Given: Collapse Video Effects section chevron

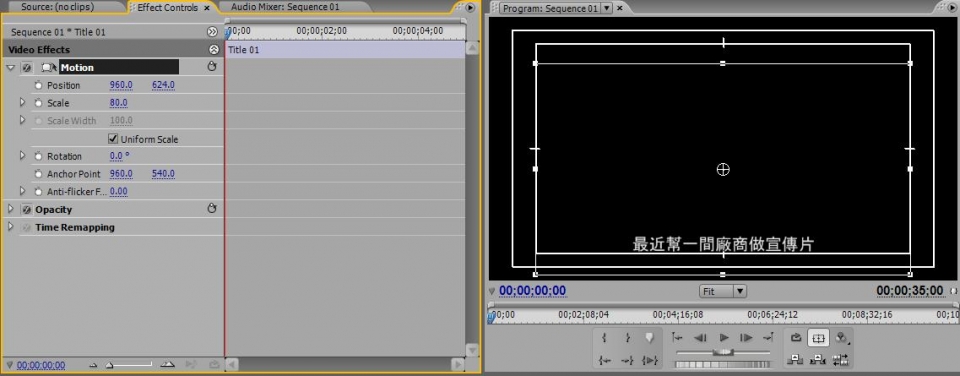Looking at the screenshot, I should [214, 50].
